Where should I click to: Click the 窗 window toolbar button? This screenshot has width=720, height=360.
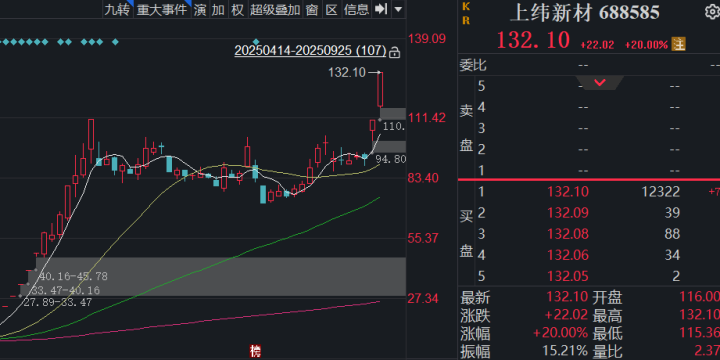click(x=312, y=9)
